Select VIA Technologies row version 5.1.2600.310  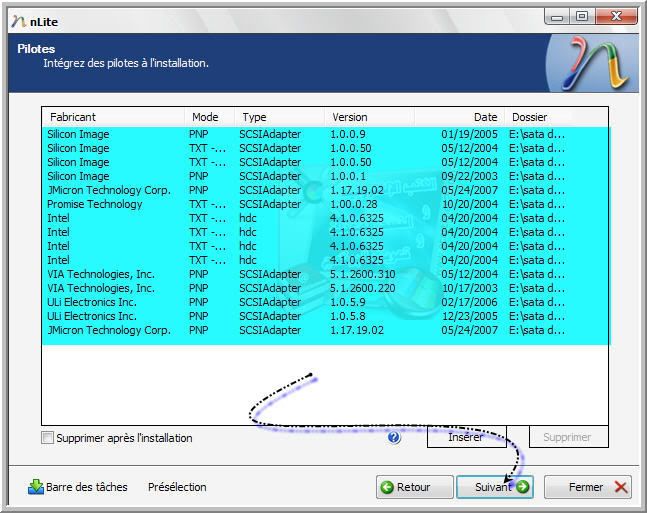(325, 274)
